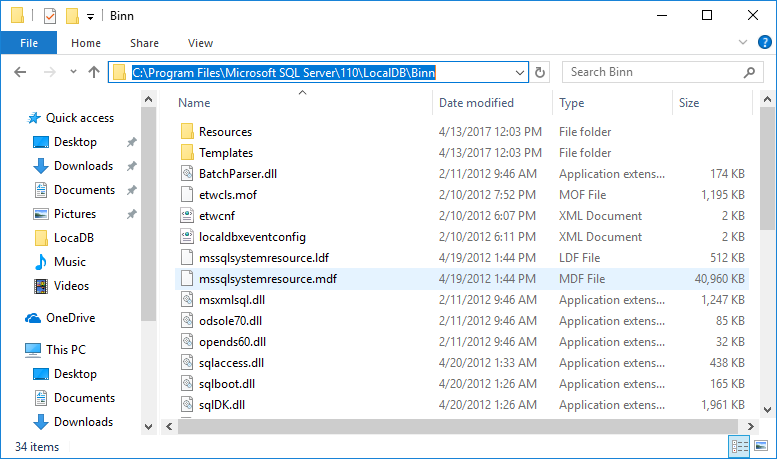Open the File menu
The height and width of the screenshot is (459, 777).
pos(29,43)
